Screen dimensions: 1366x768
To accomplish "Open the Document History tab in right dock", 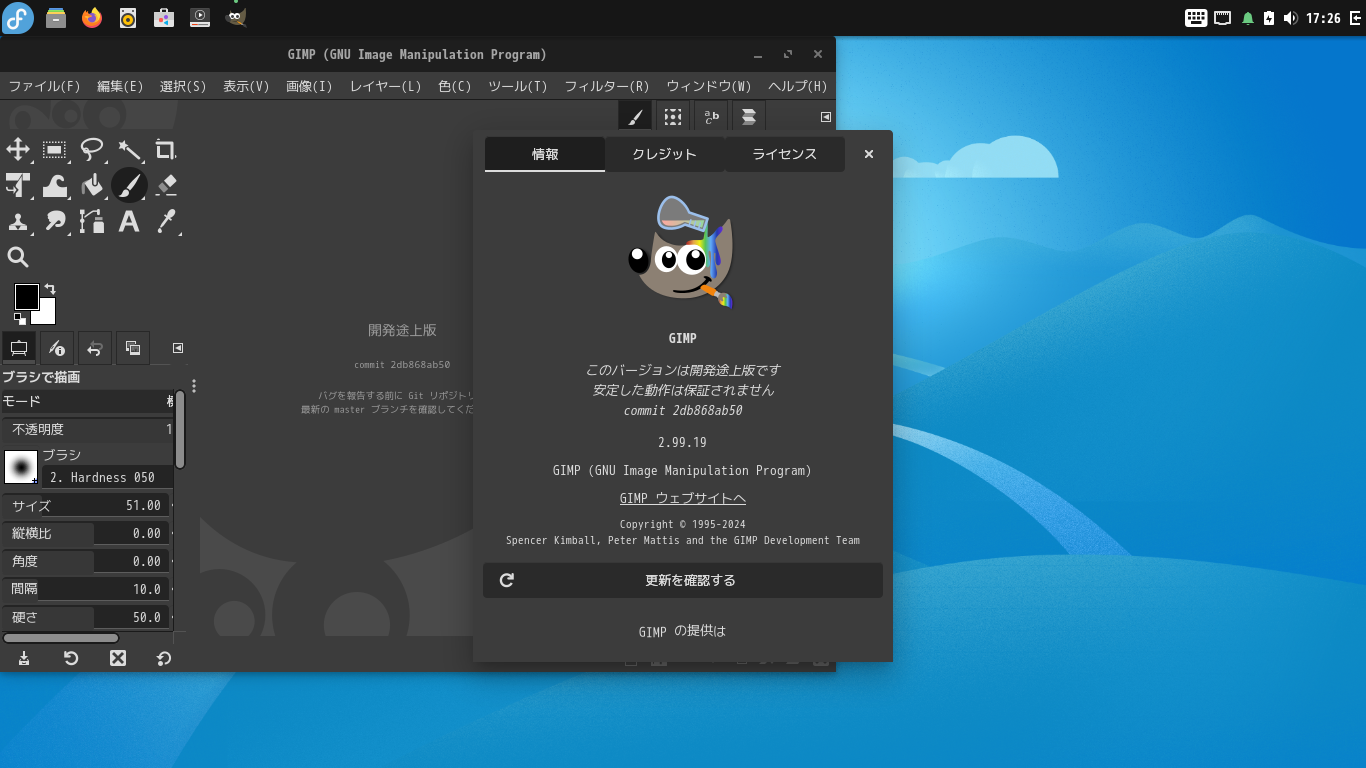I will (749, 117).
